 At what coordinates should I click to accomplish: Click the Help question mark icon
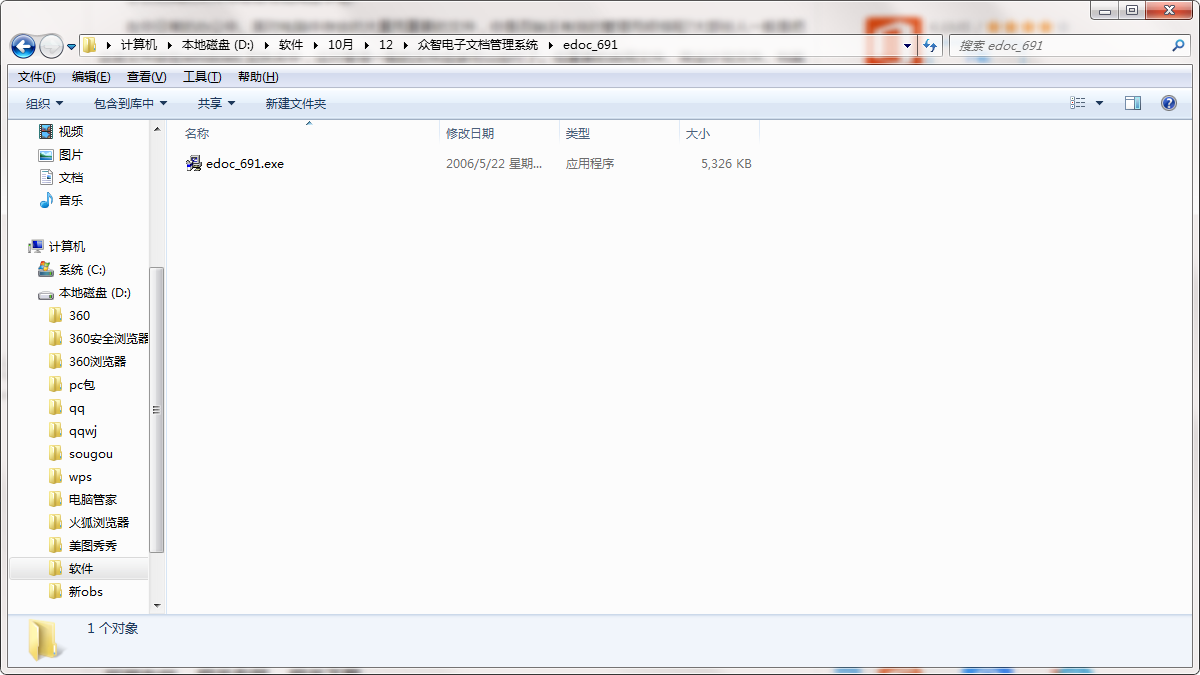1168,102
